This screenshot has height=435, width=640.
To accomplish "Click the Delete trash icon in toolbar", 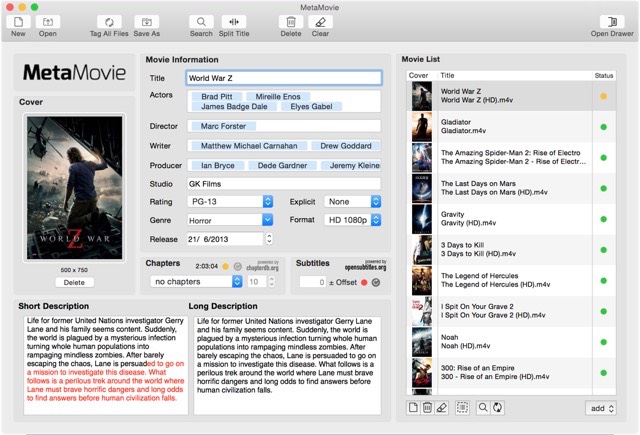I will [291, 22].
